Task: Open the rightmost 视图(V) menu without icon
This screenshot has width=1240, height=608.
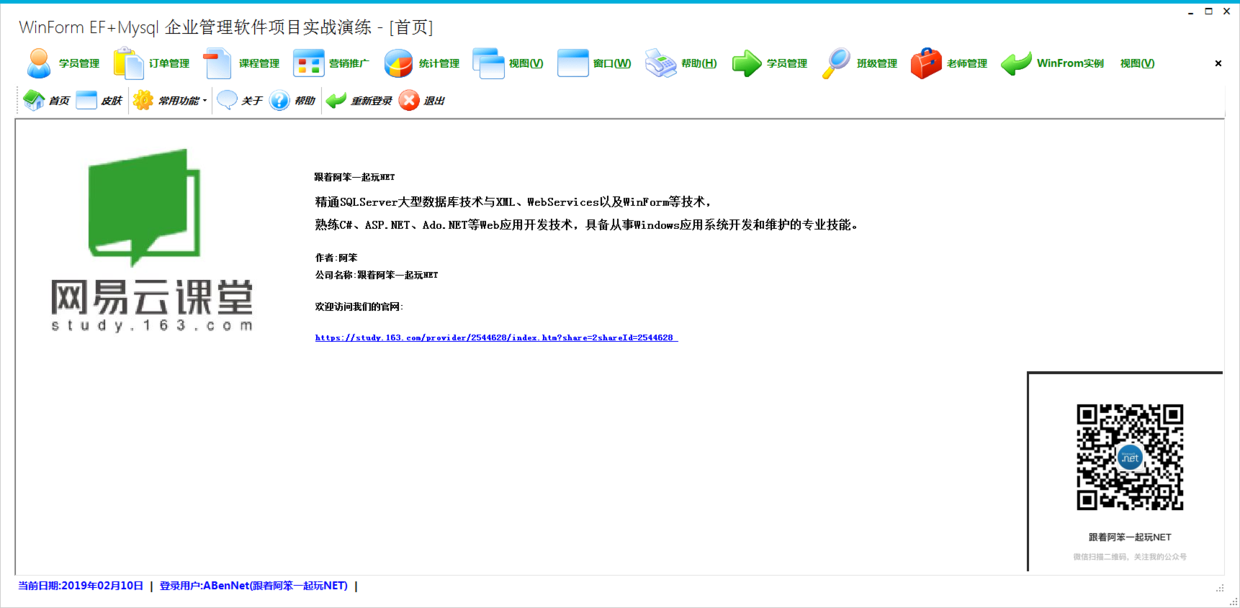Action: coord(1137,63)
